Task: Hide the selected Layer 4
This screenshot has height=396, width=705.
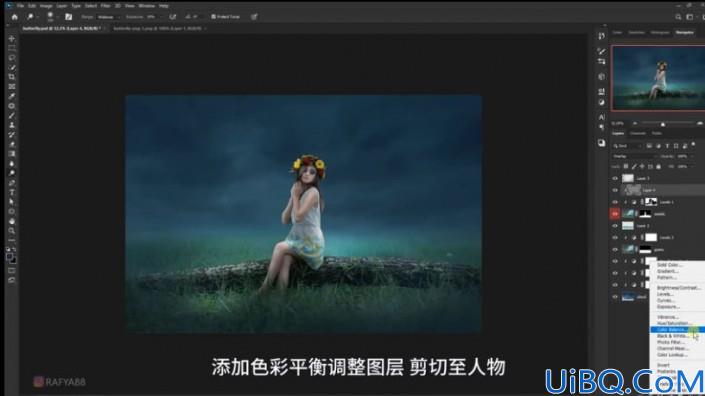Action: tap(615, 190)
